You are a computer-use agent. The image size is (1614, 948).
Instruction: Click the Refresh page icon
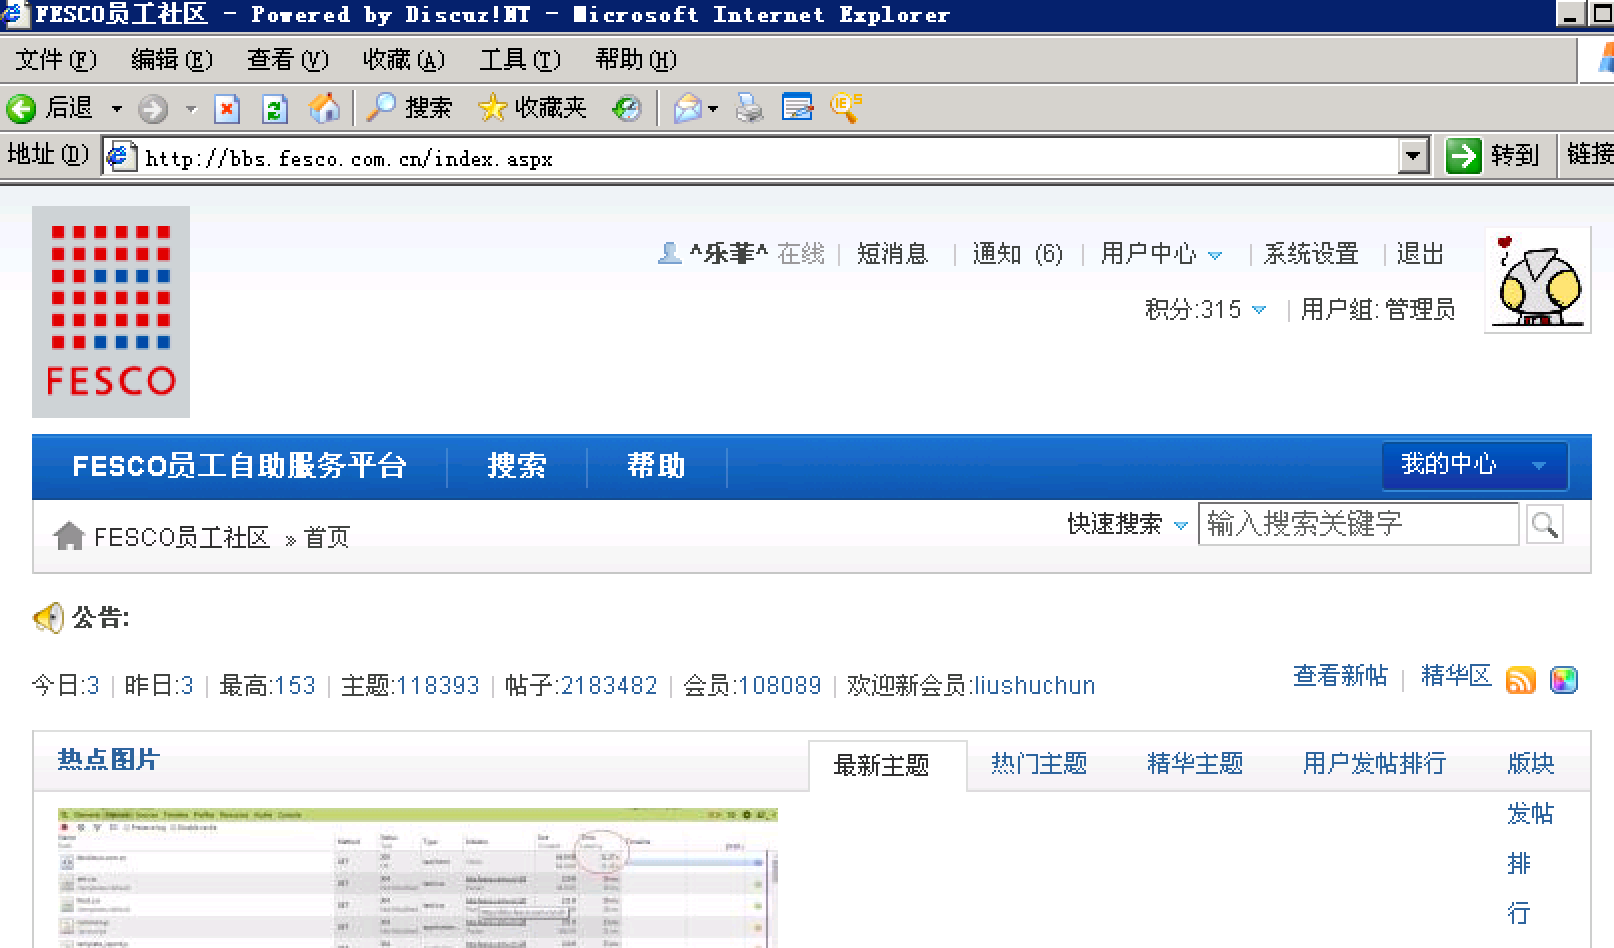275,108
